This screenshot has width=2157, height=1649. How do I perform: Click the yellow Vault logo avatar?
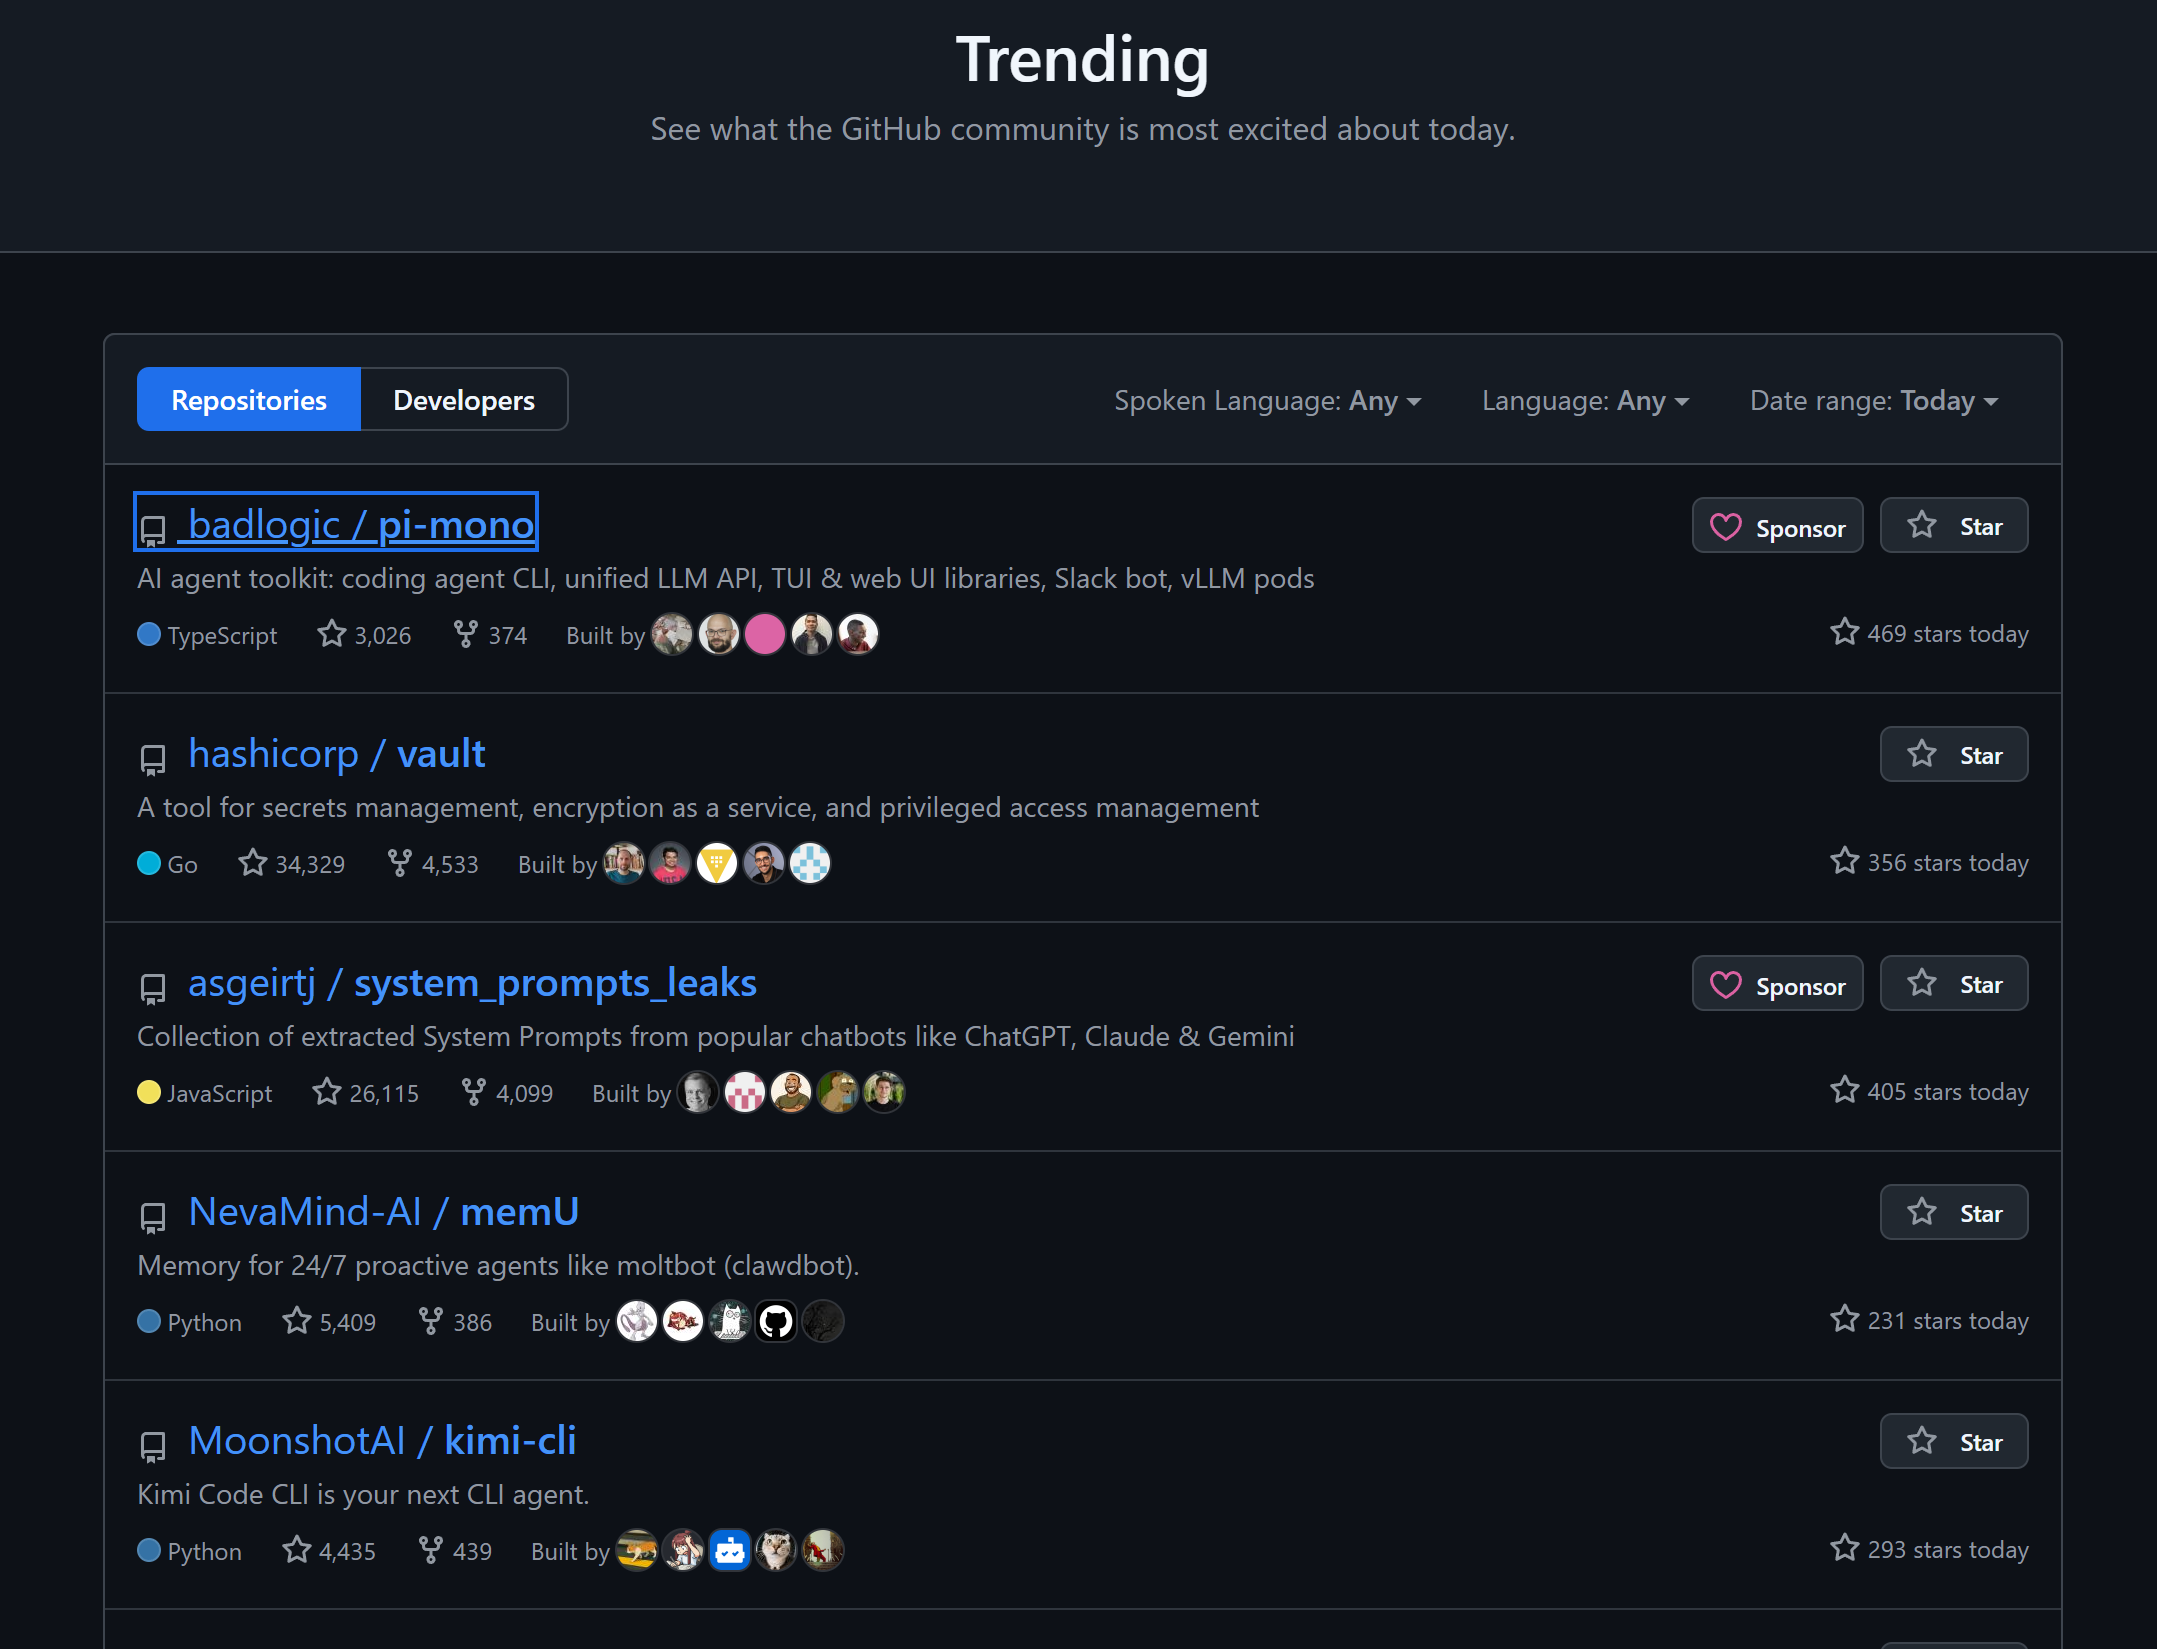click(717, 864)
